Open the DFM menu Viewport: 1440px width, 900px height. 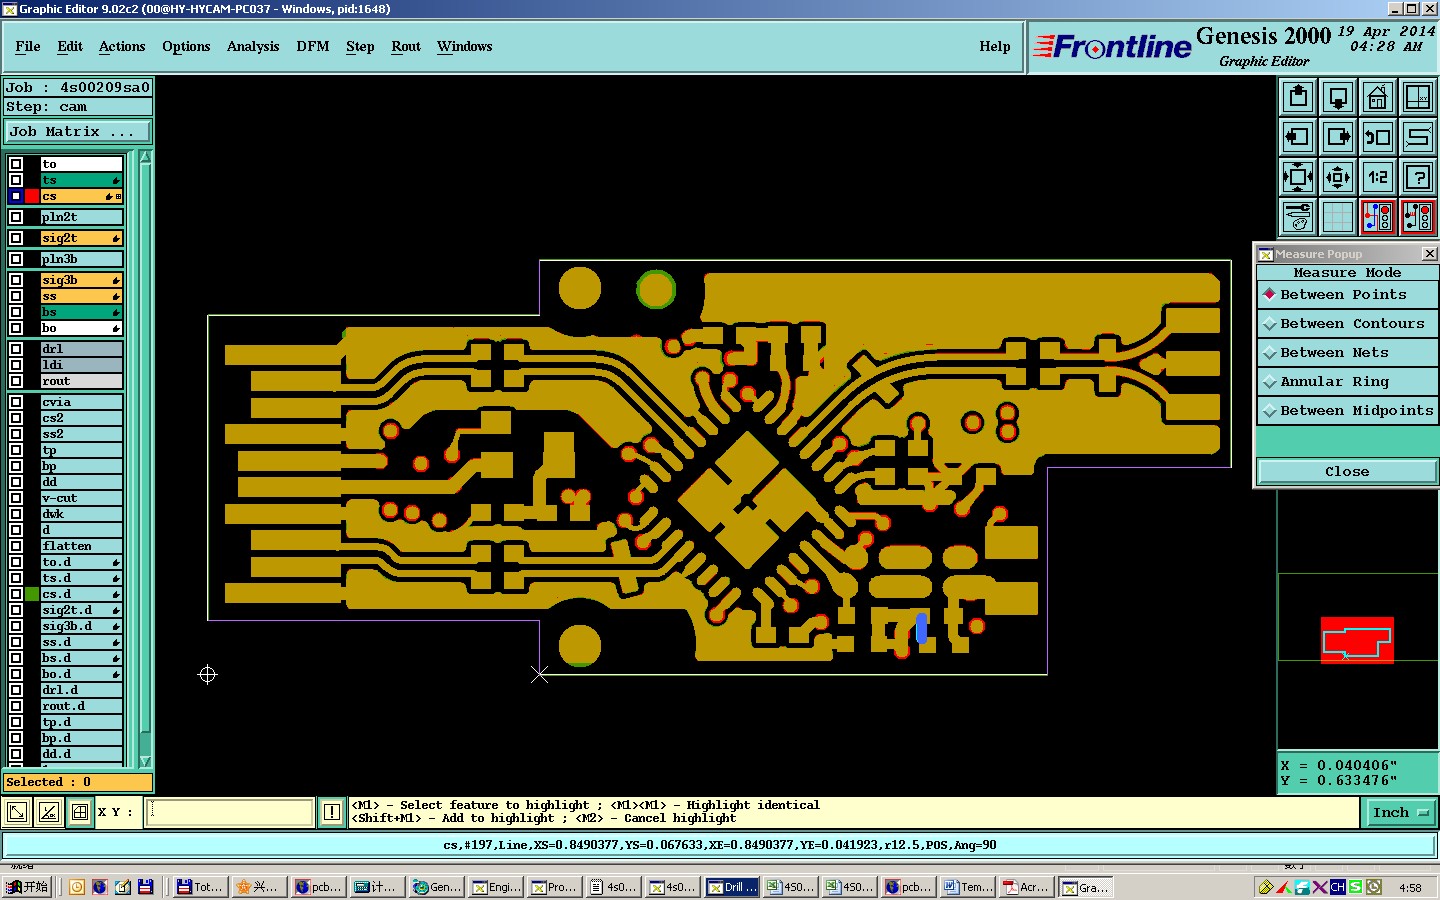point(313,47)
